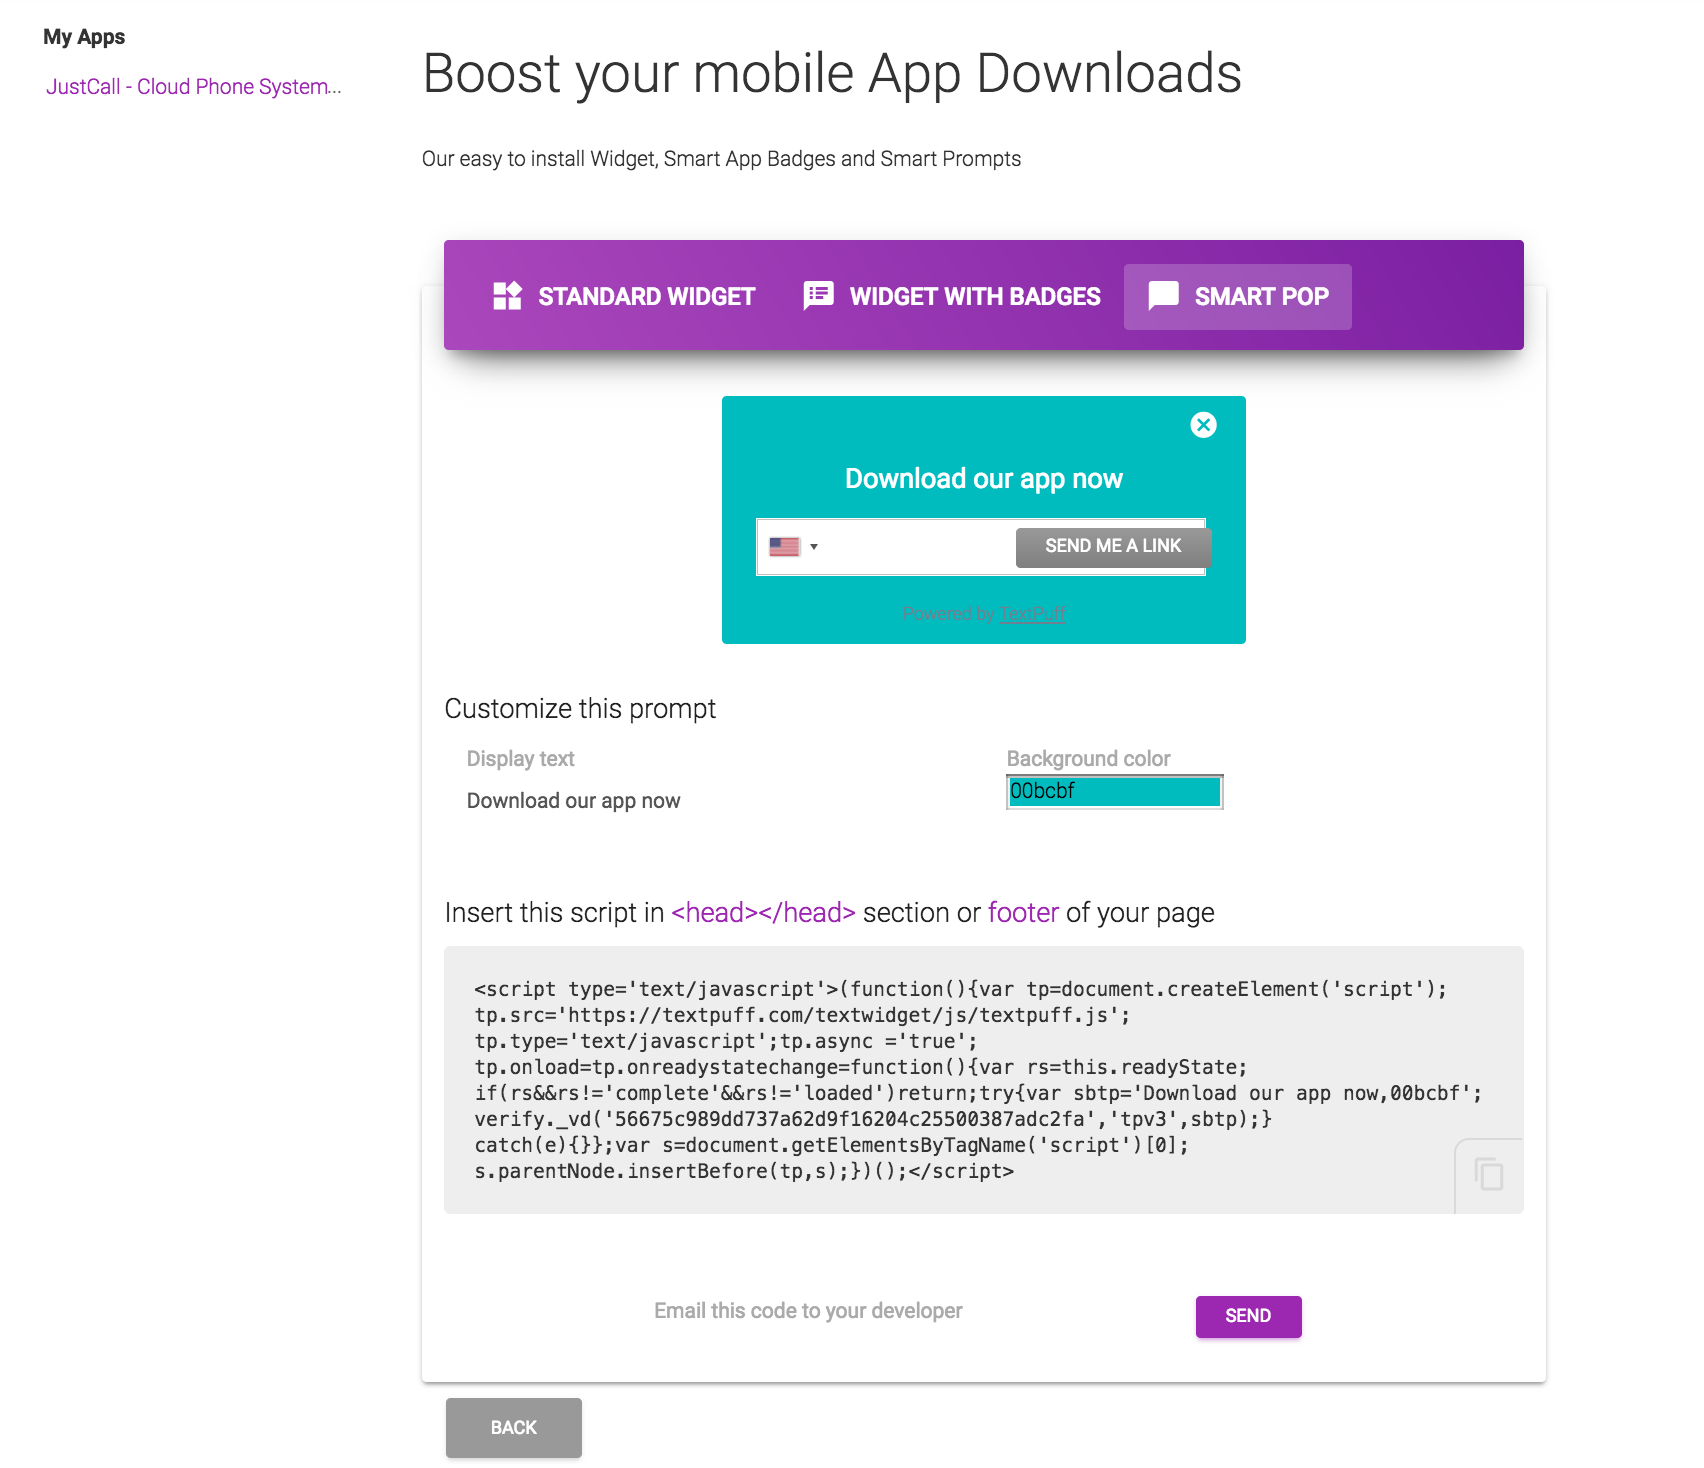Click the 'Download our app now' preview title
Image resolution: width=1704 pixels, height=1468 pixels.
(x=984, y=479)
